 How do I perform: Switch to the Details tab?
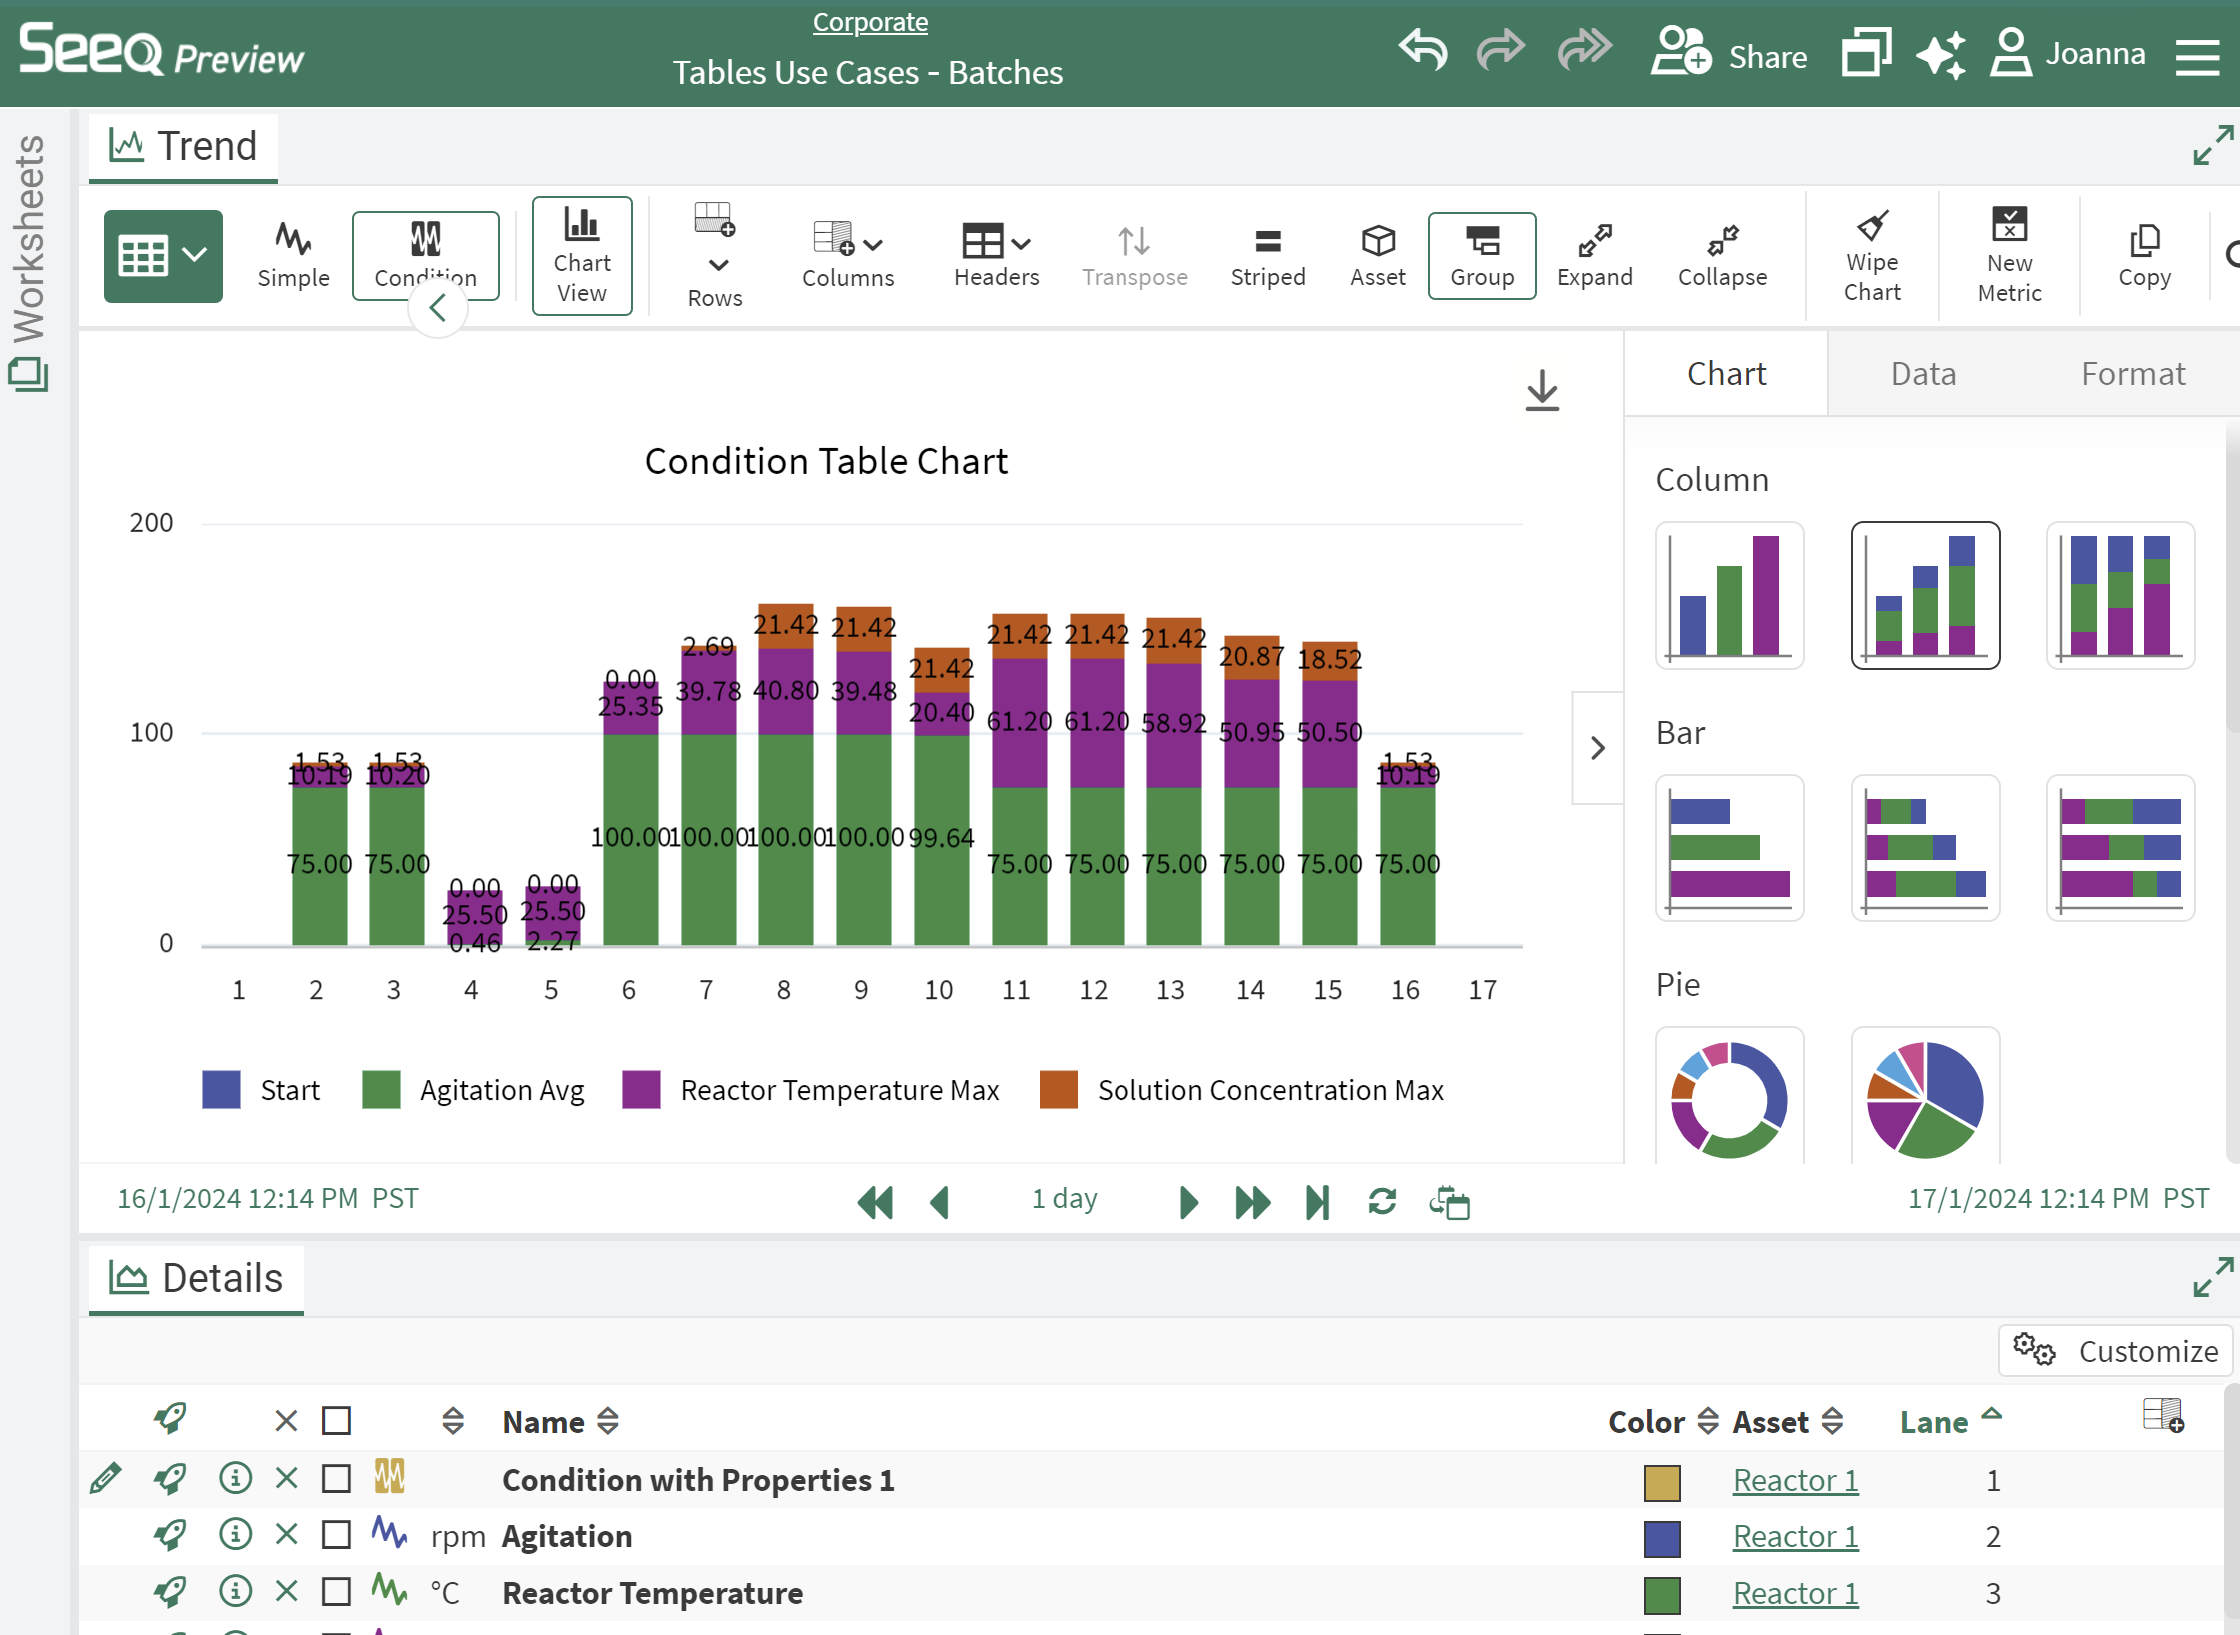coord(197,1279)
